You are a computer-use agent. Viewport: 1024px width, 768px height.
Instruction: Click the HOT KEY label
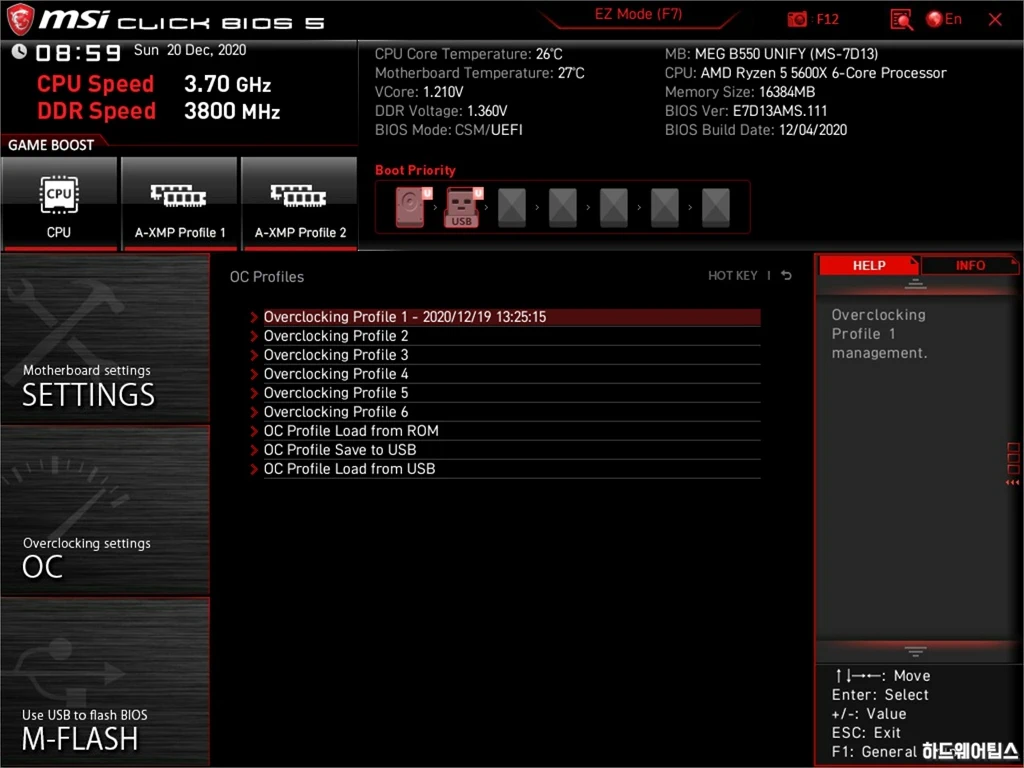pyautogui.click(x=733, y=276)
